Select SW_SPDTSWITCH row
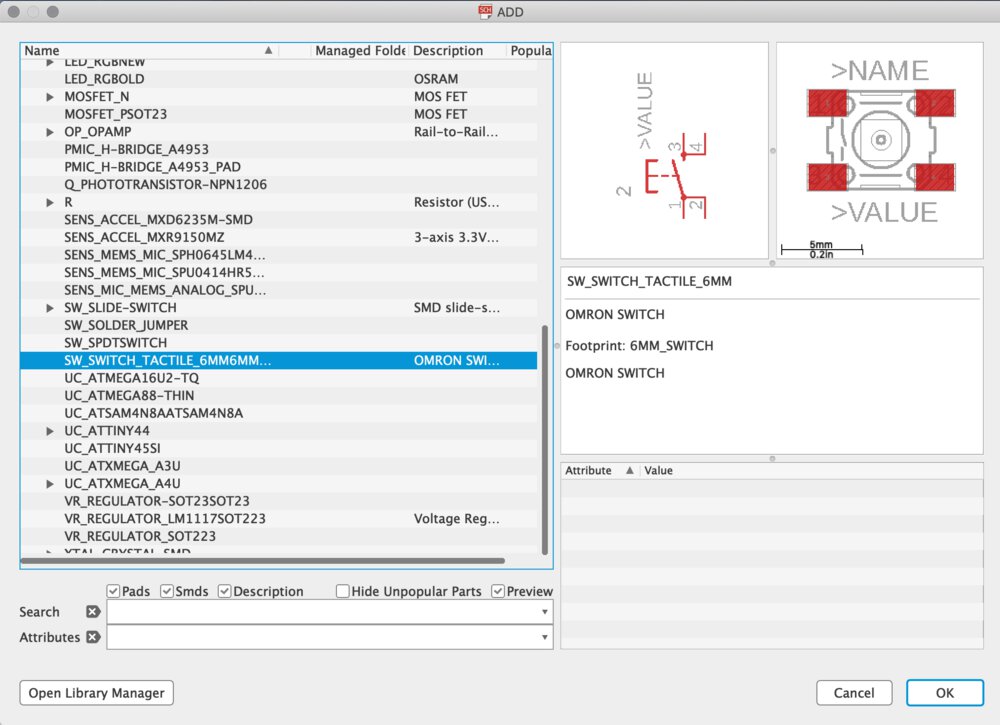The image size is (1000, 725). click(279, 343)
